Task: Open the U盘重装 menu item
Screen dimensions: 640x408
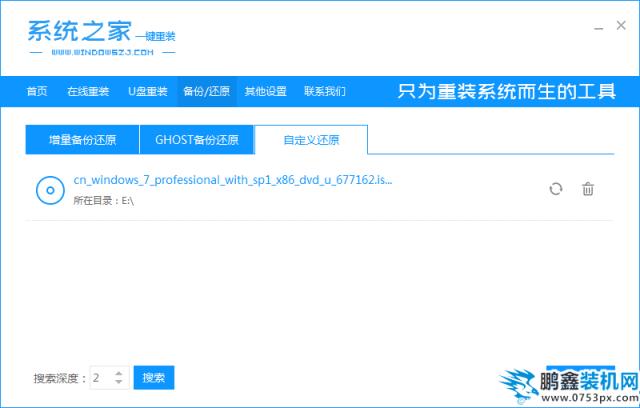Action: coord(148,91)
